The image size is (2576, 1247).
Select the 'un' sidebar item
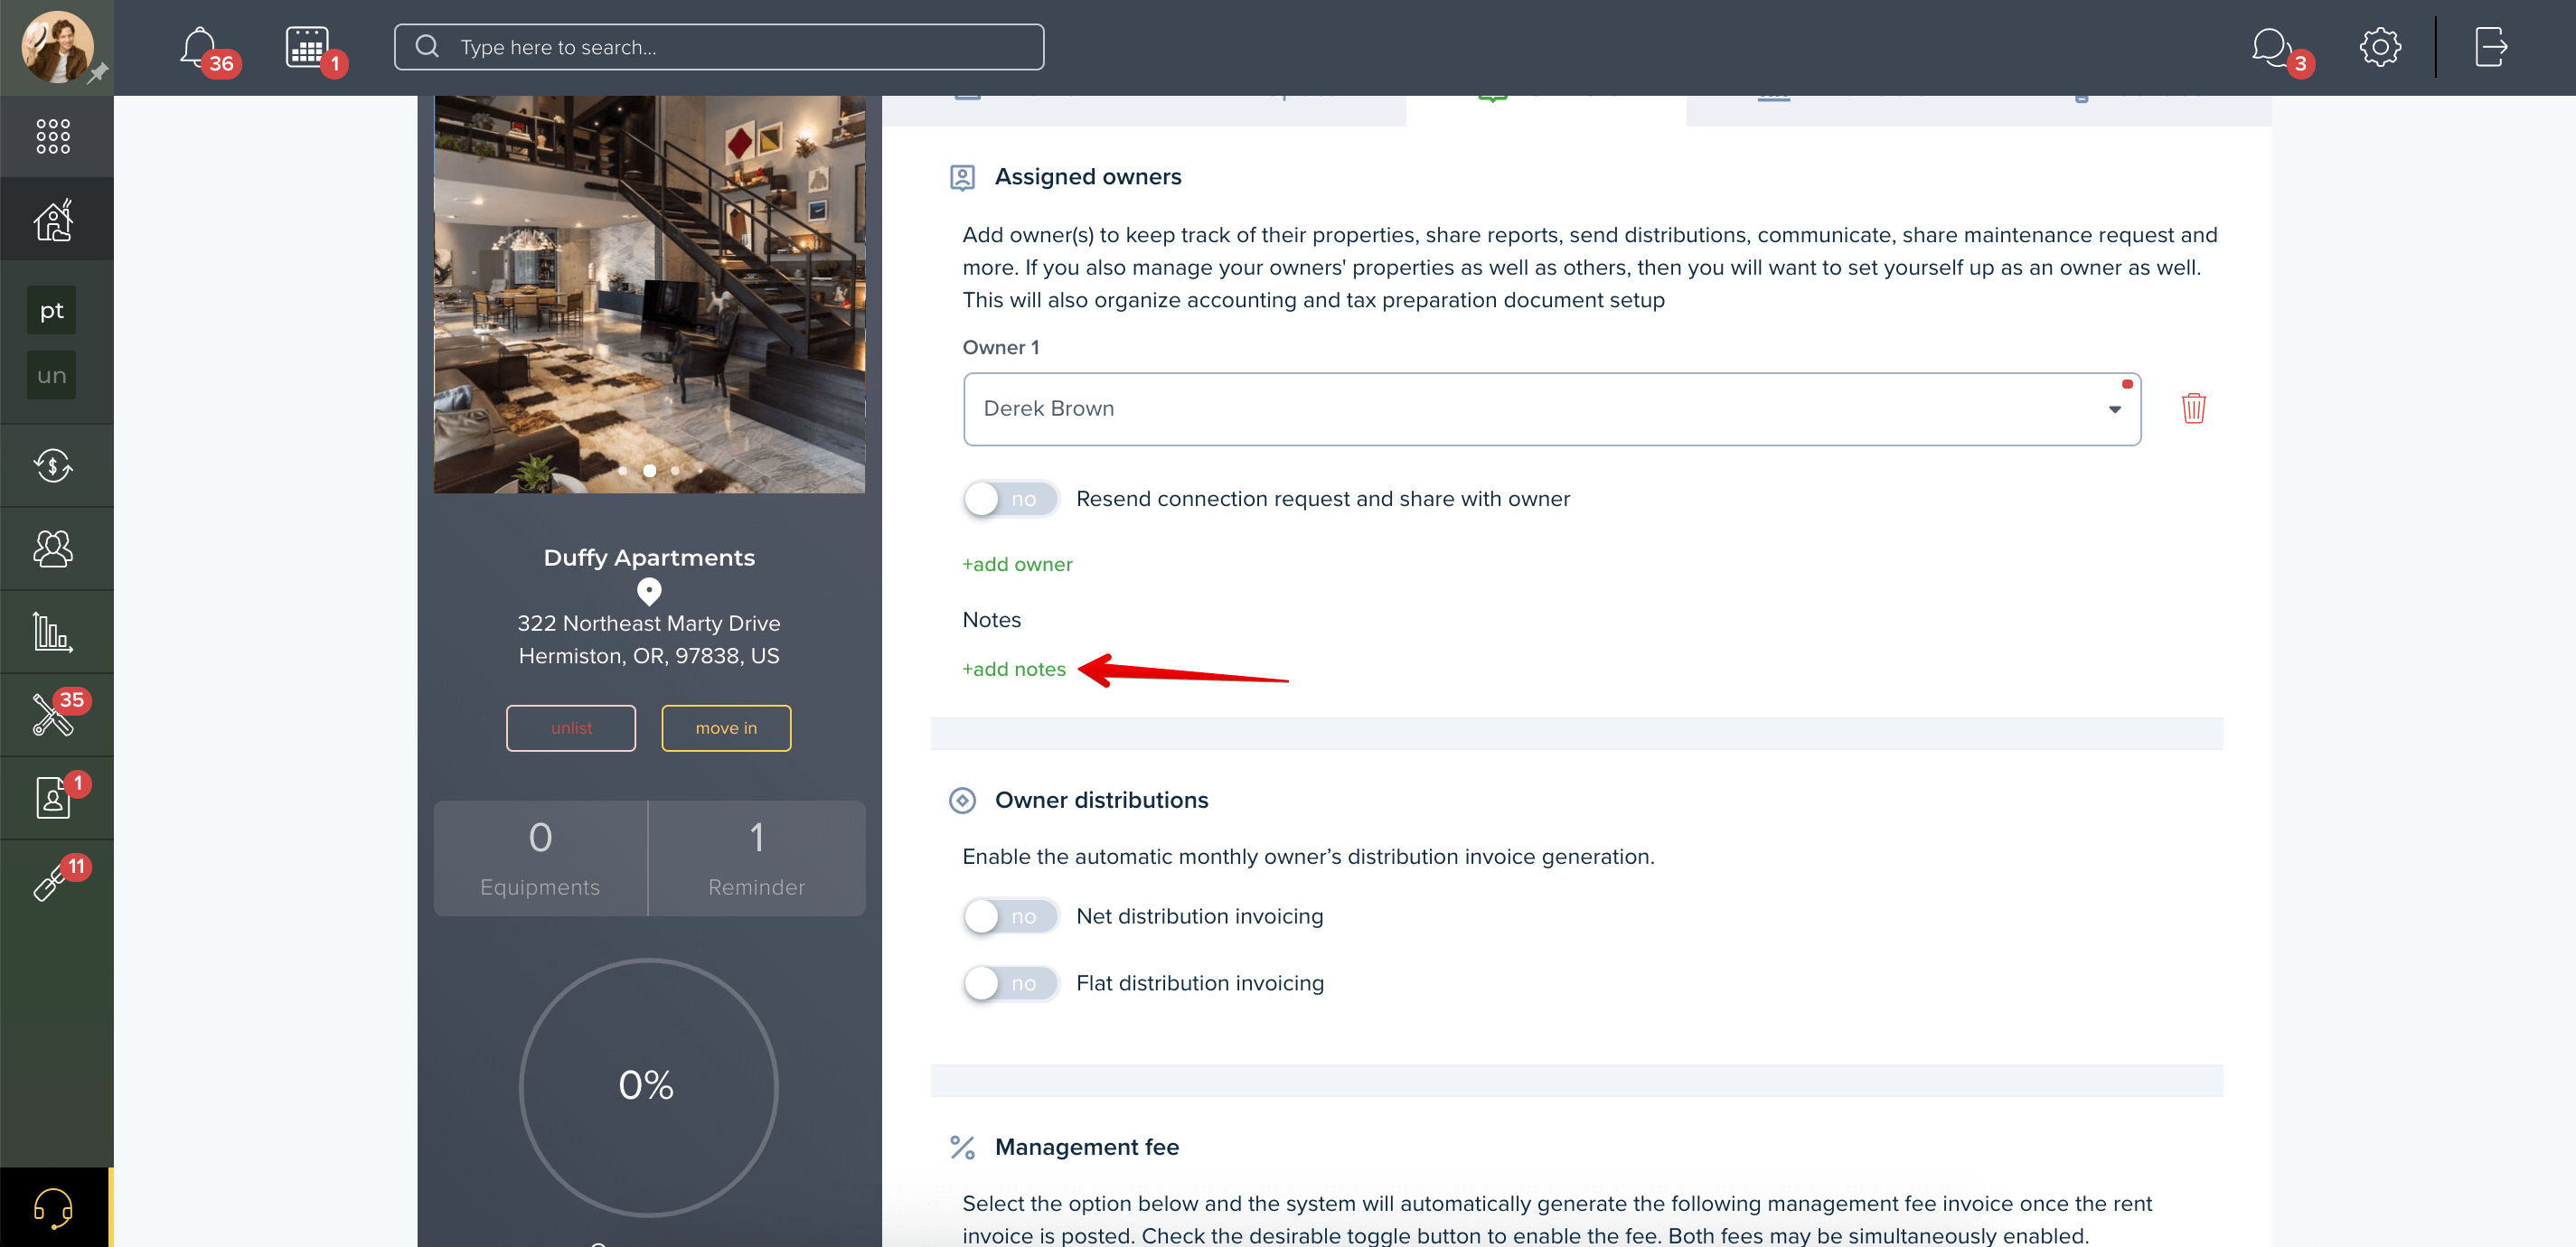(x=51, y=376)
